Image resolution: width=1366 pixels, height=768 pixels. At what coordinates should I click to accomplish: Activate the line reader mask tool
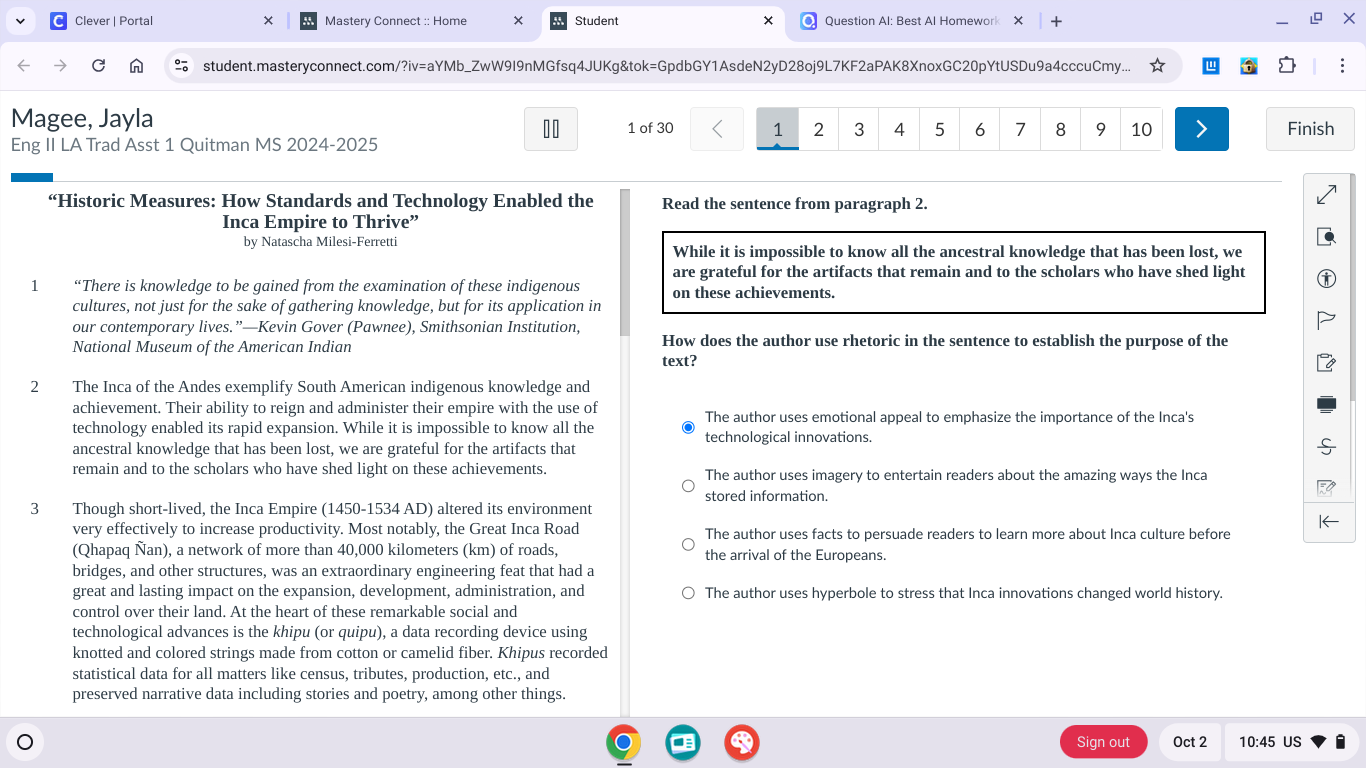pos(1327,404)
